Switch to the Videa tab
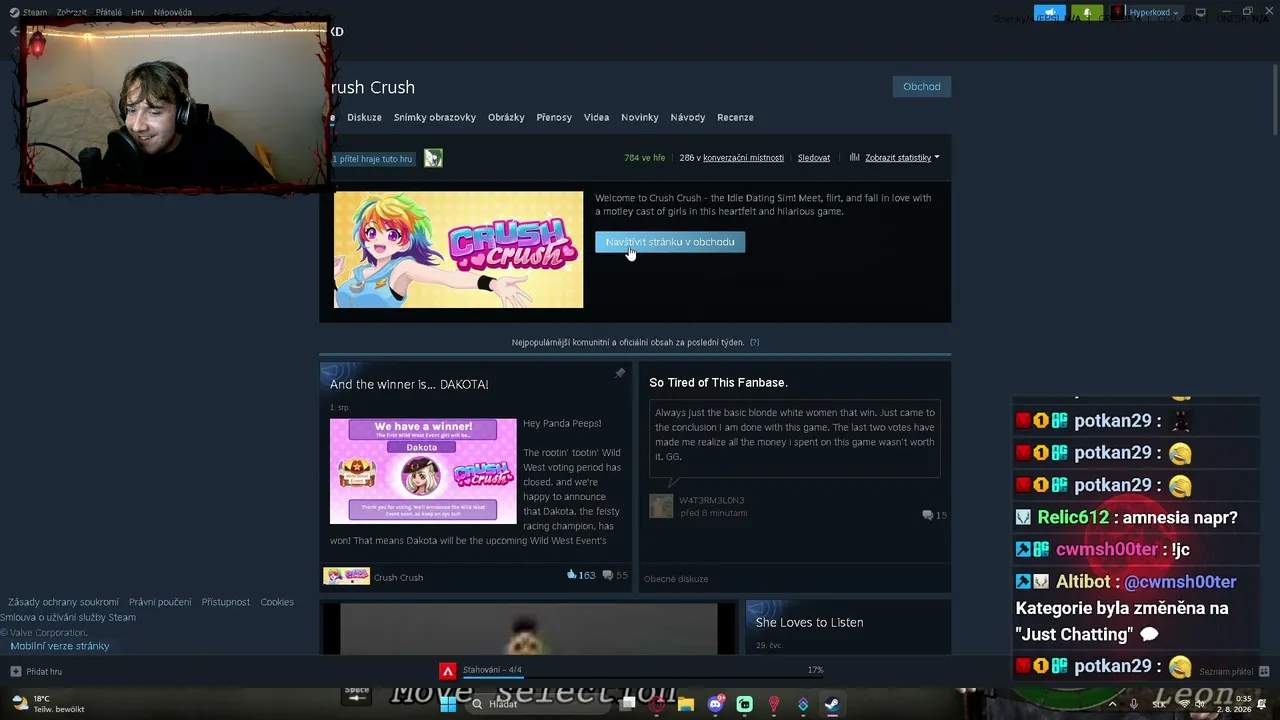 pyautogui.click(x=596, y=117)
